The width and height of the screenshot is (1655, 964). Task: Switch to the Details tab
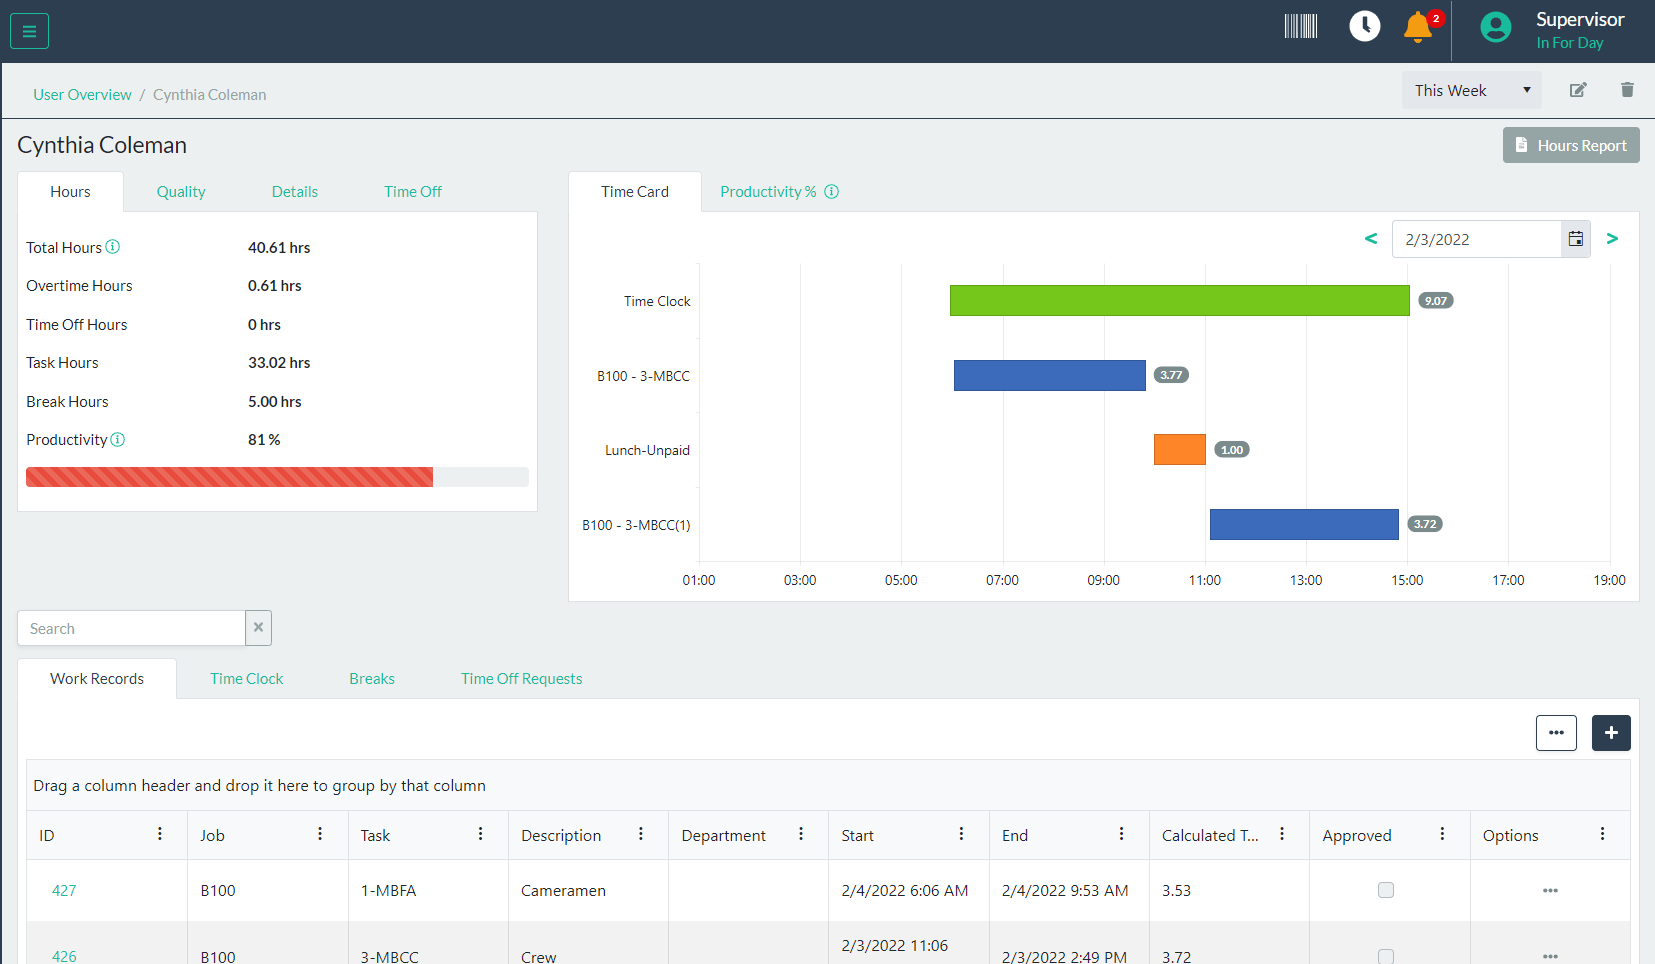(x=295, y=192)
